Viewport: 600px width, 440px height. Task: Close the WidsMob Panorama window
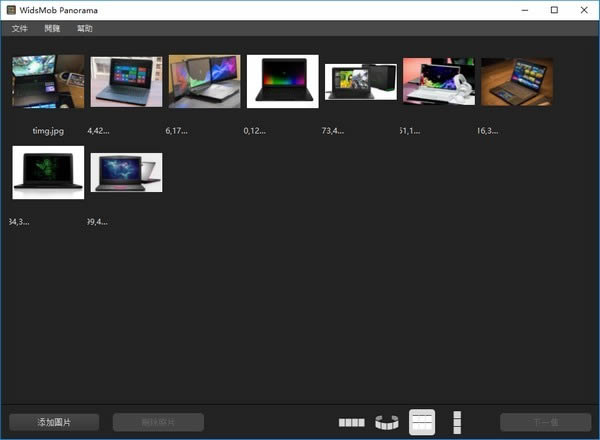[584, 10]
